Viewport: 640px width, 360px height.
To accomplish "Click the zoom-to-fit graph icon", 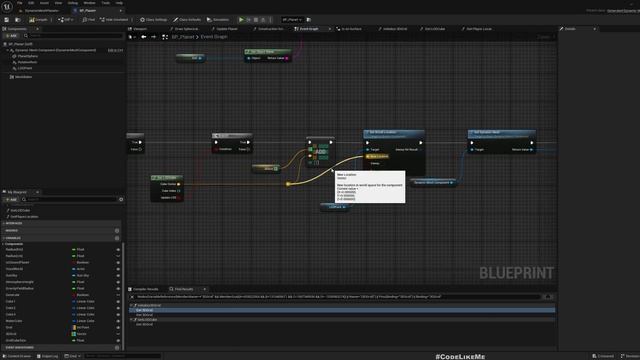I will coord(165,37).
